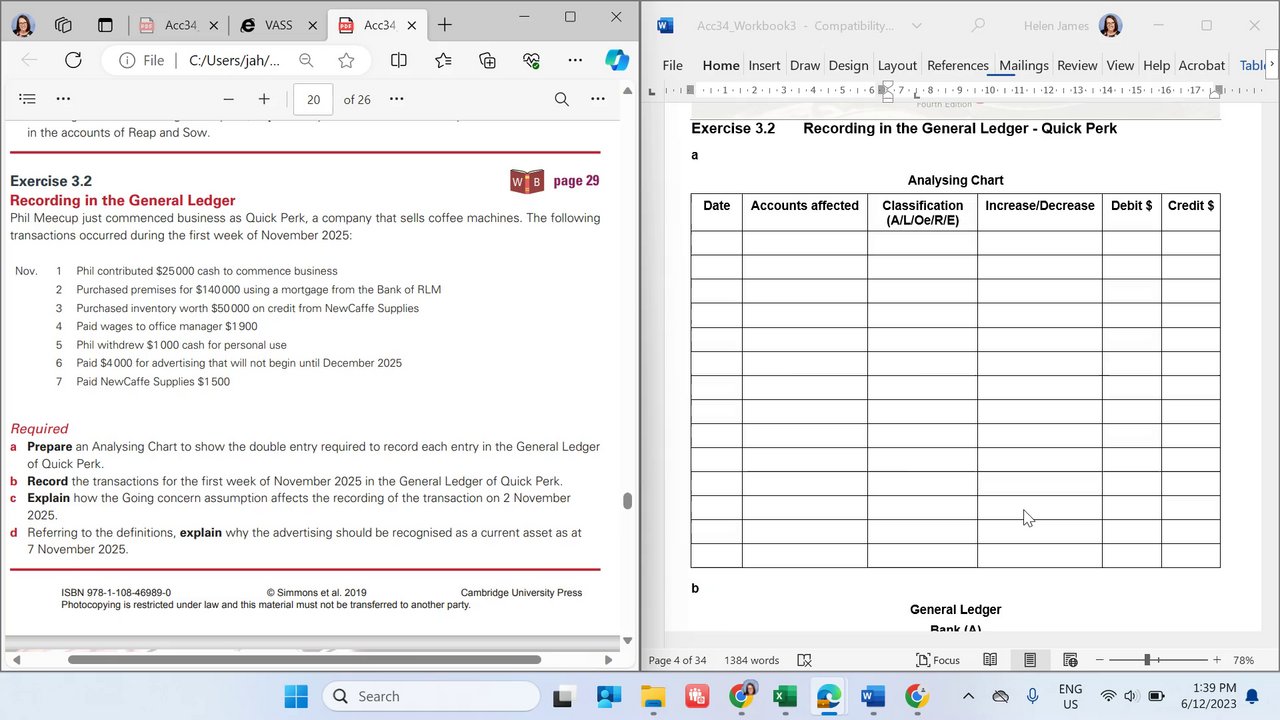1280x720 pixels.
Task: Open the Mailings ribbon tab
Action: [x=1024, y=65]
